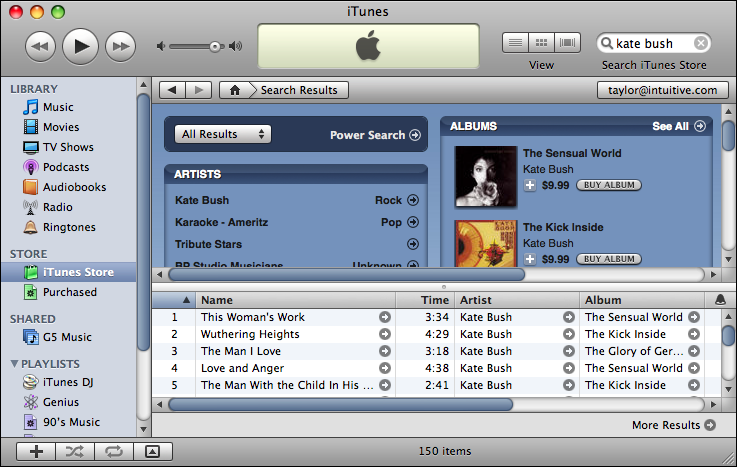737x467 pixels.
Task: Click the low volume speaker icon
Action: [x=161, y=46]
